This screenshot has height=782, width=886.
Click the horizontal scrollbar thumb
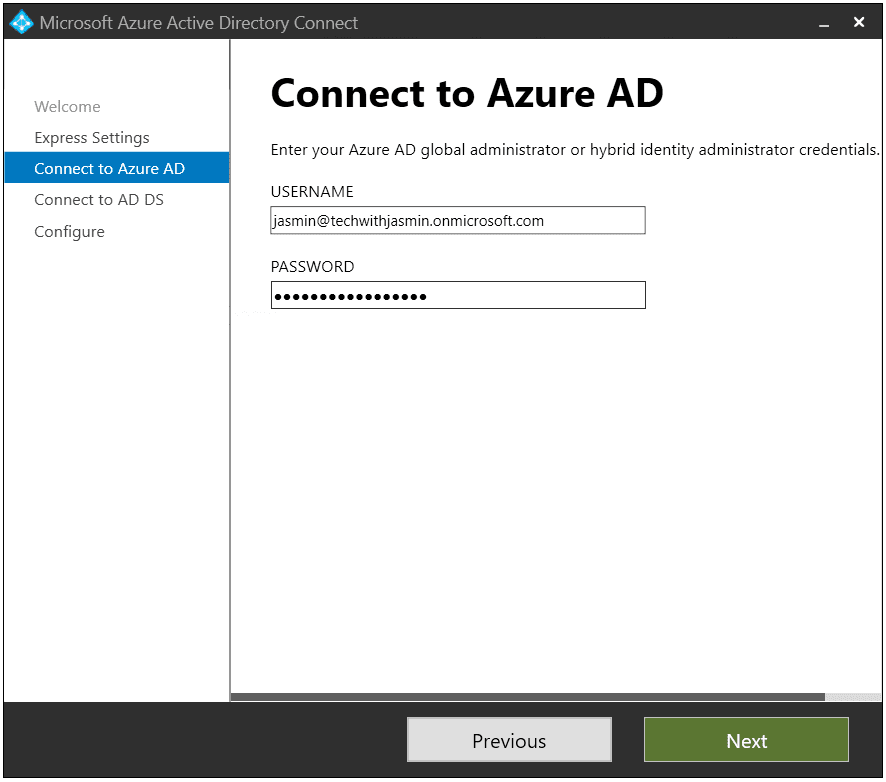528,697
